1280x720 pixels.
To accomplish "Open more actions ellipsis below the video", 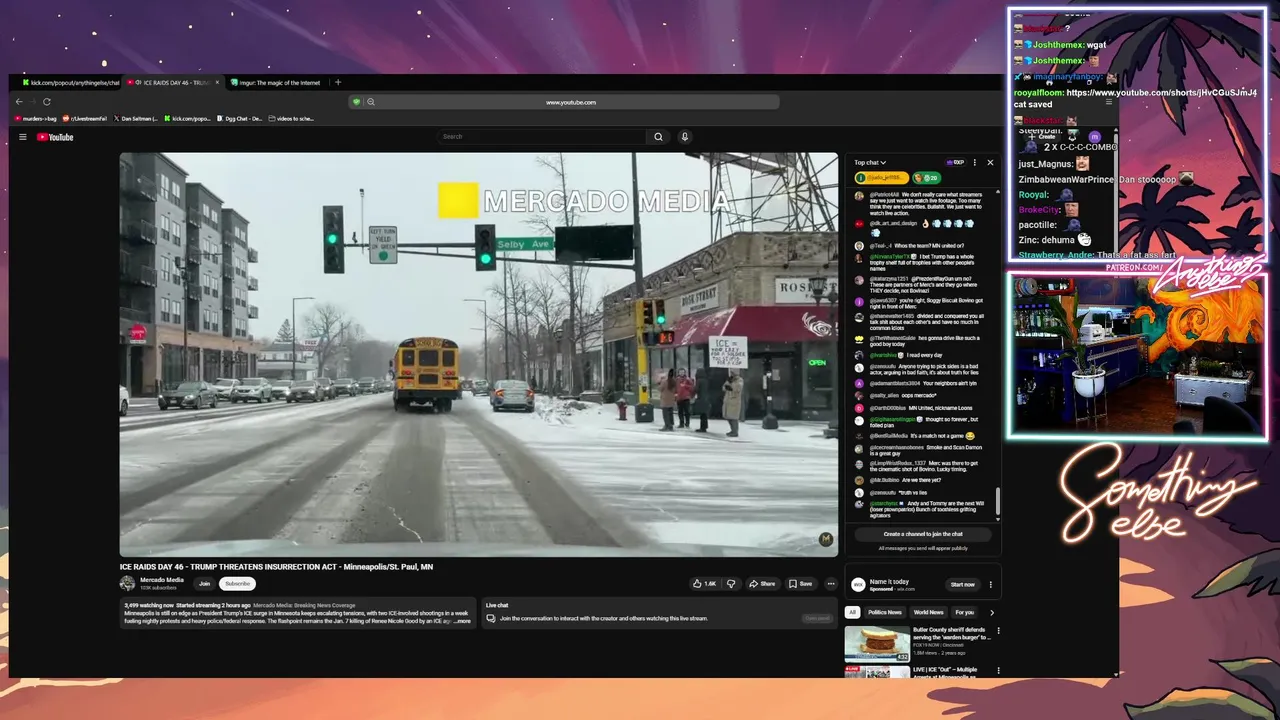I will click(830, 584).
